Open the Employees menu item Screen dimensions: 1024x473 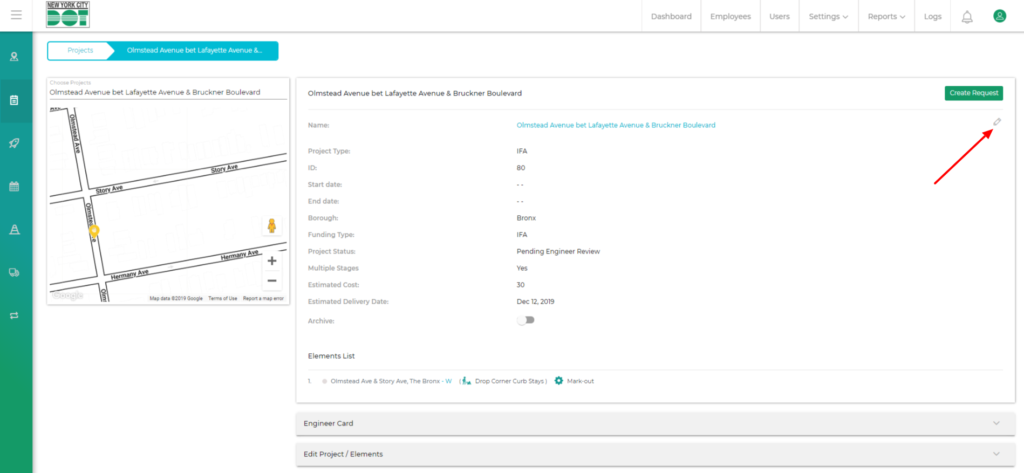(x=730, y=16)
